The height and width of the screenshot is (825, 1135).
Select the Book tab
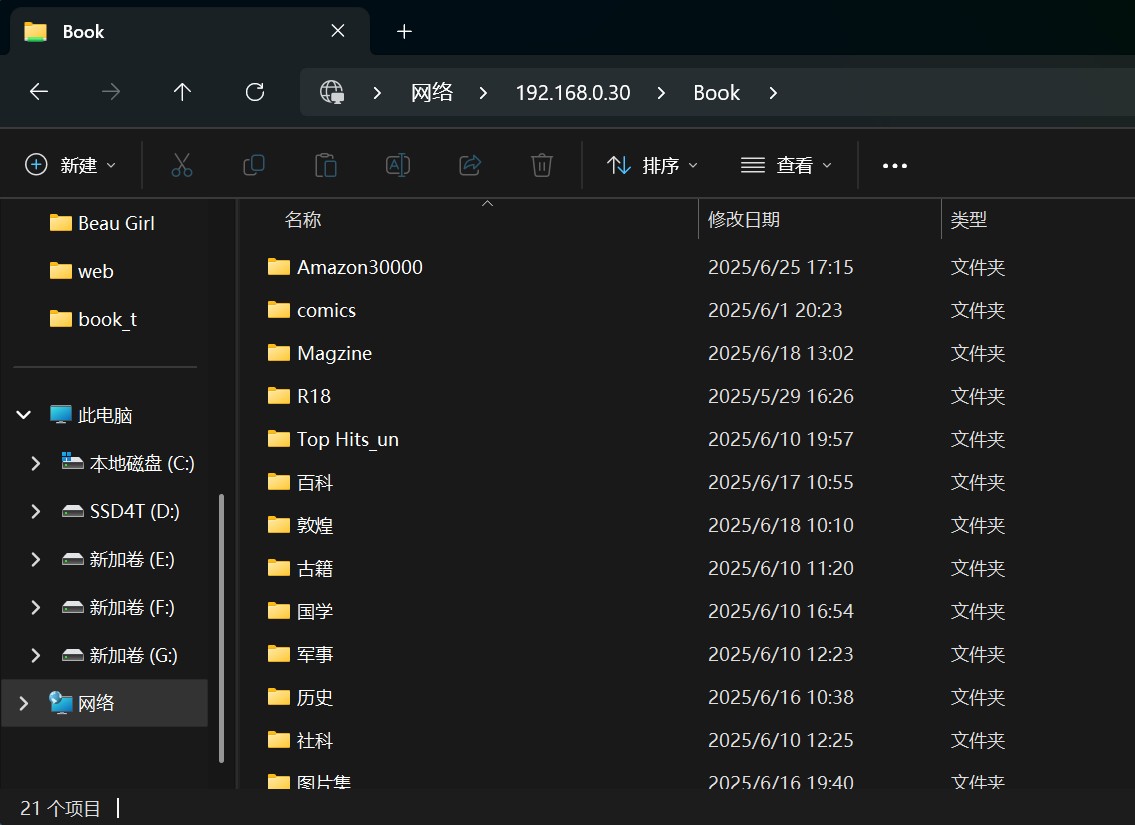[190, 31]
